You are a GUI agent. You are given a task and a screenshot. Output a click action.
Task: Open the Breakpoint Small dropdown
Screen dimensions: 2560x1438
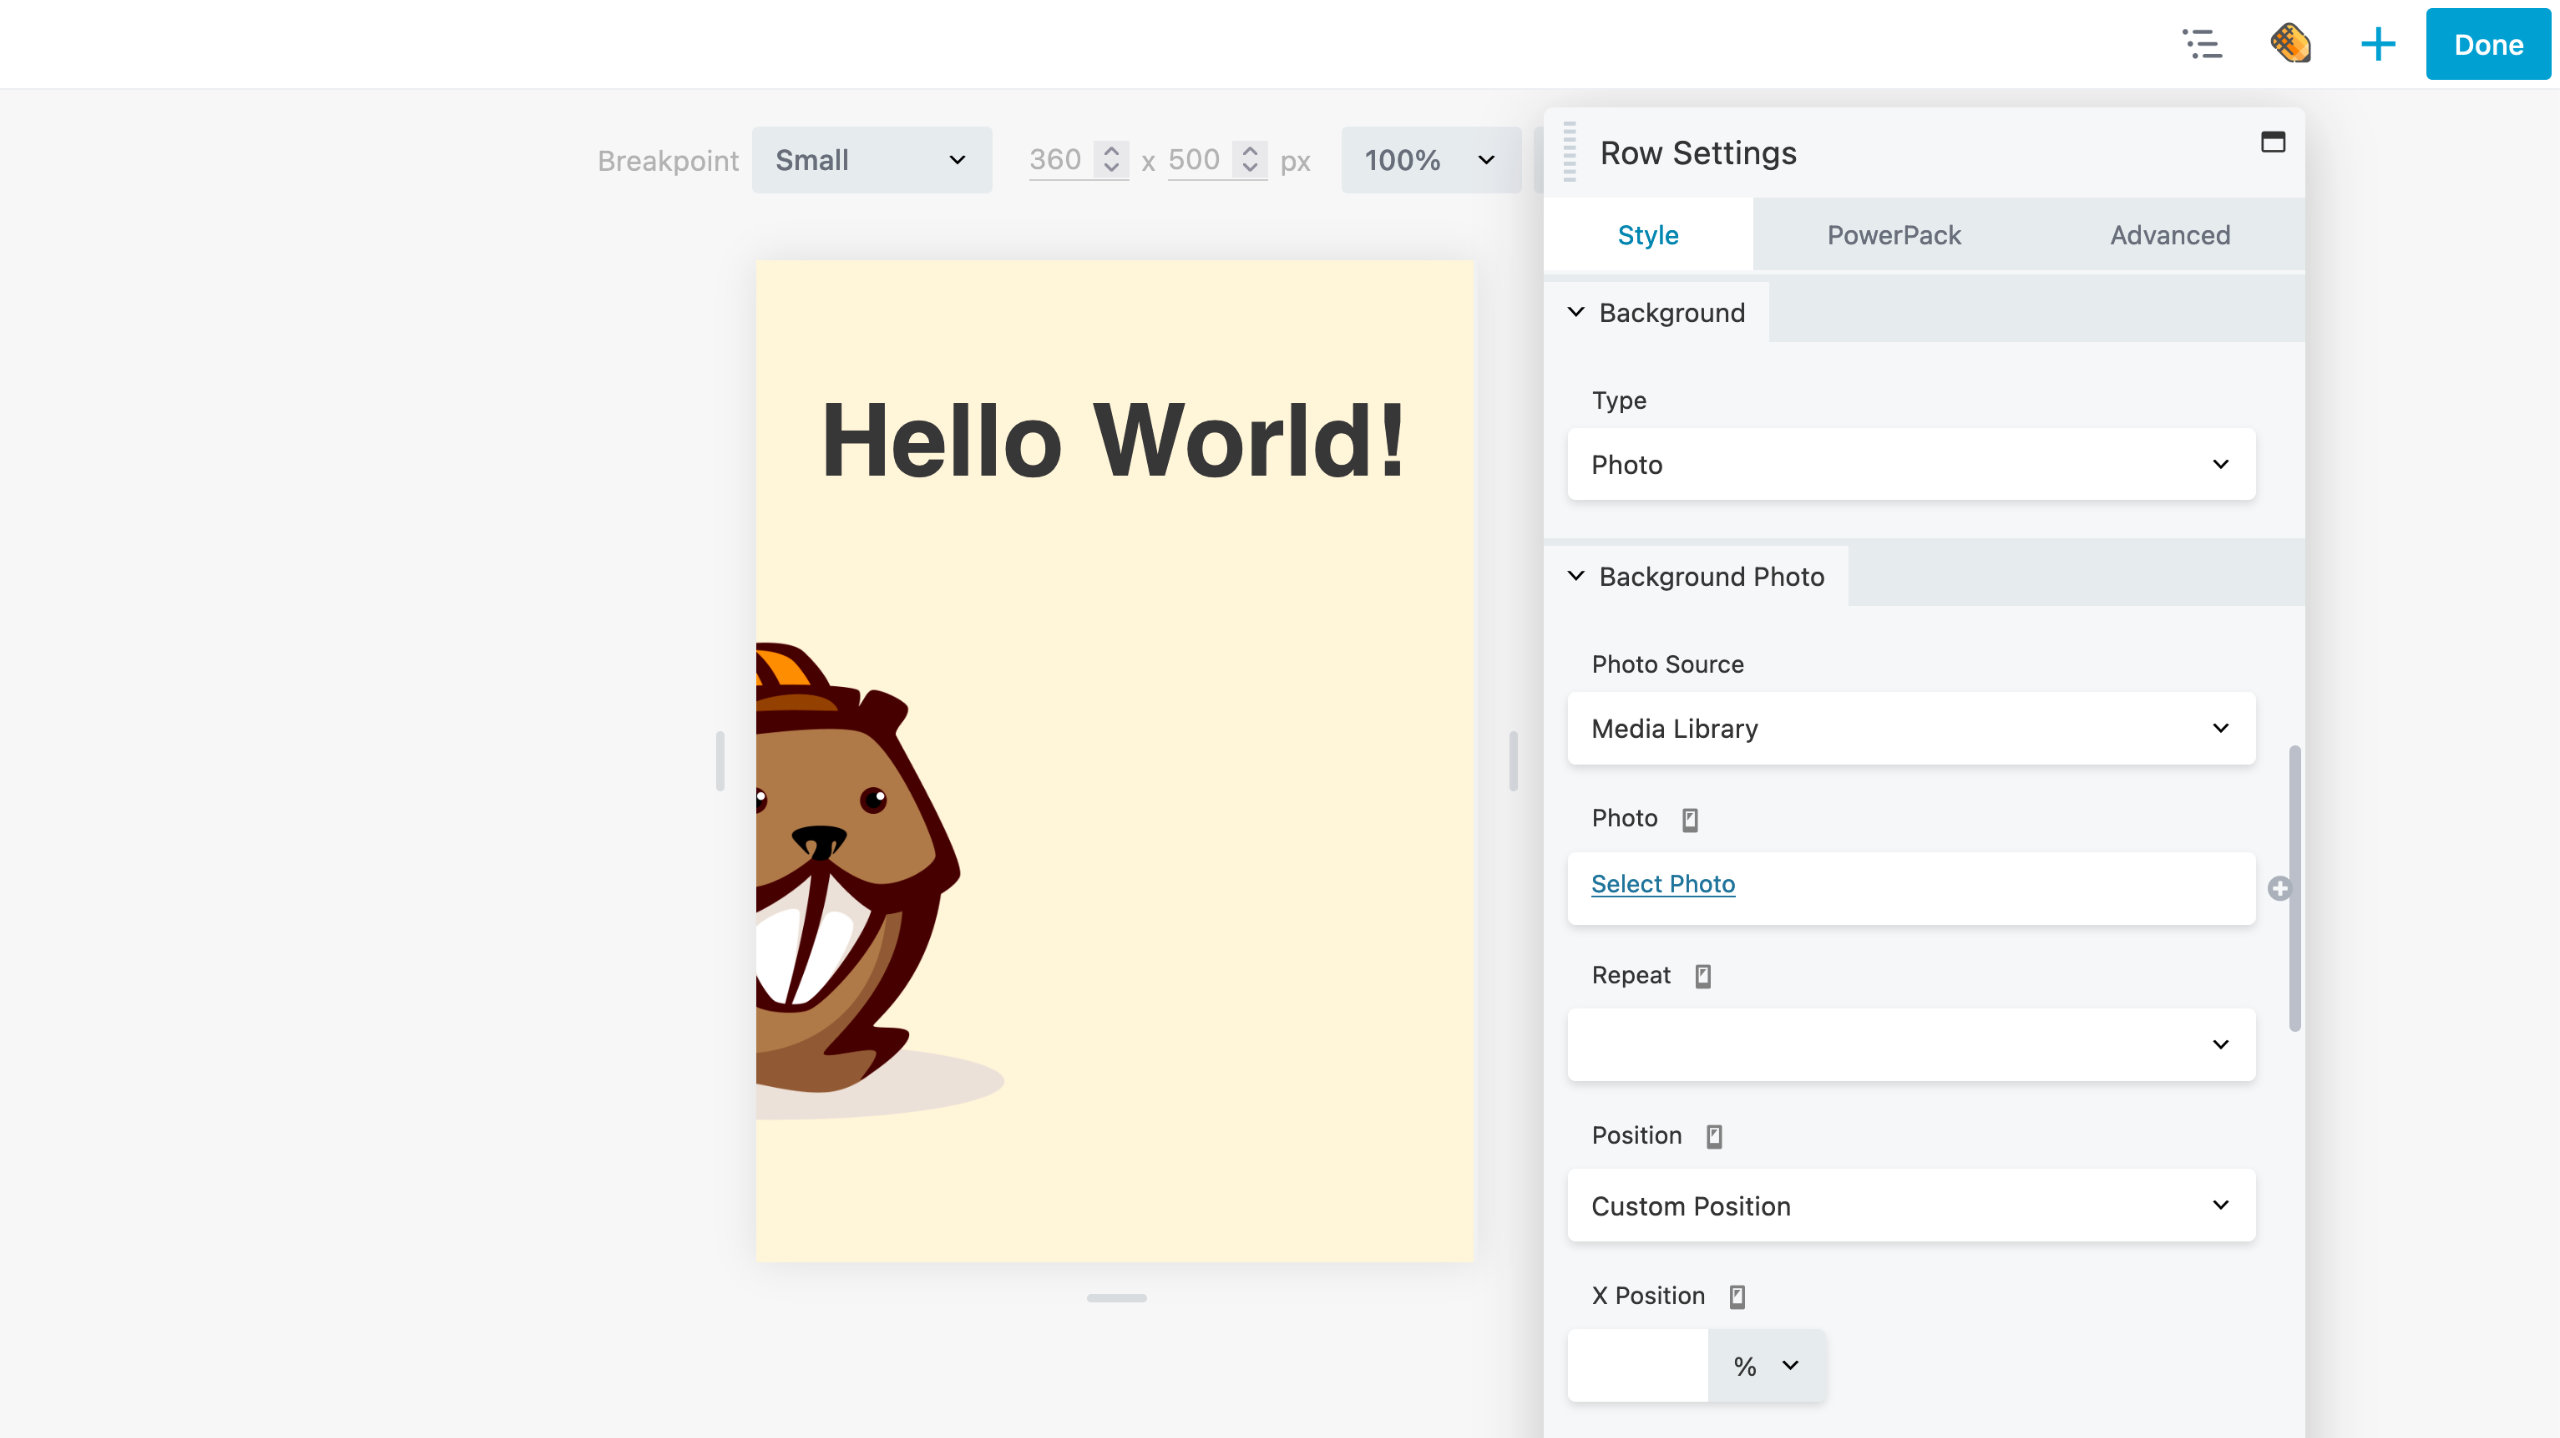tap(871, 160)
